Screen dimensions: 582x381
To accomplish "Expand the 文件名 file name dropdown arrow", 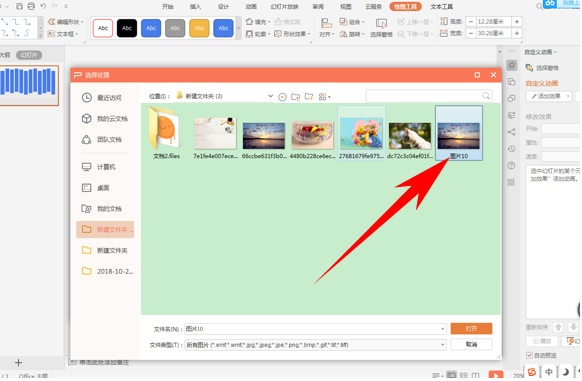I will (x=442, y=329).
